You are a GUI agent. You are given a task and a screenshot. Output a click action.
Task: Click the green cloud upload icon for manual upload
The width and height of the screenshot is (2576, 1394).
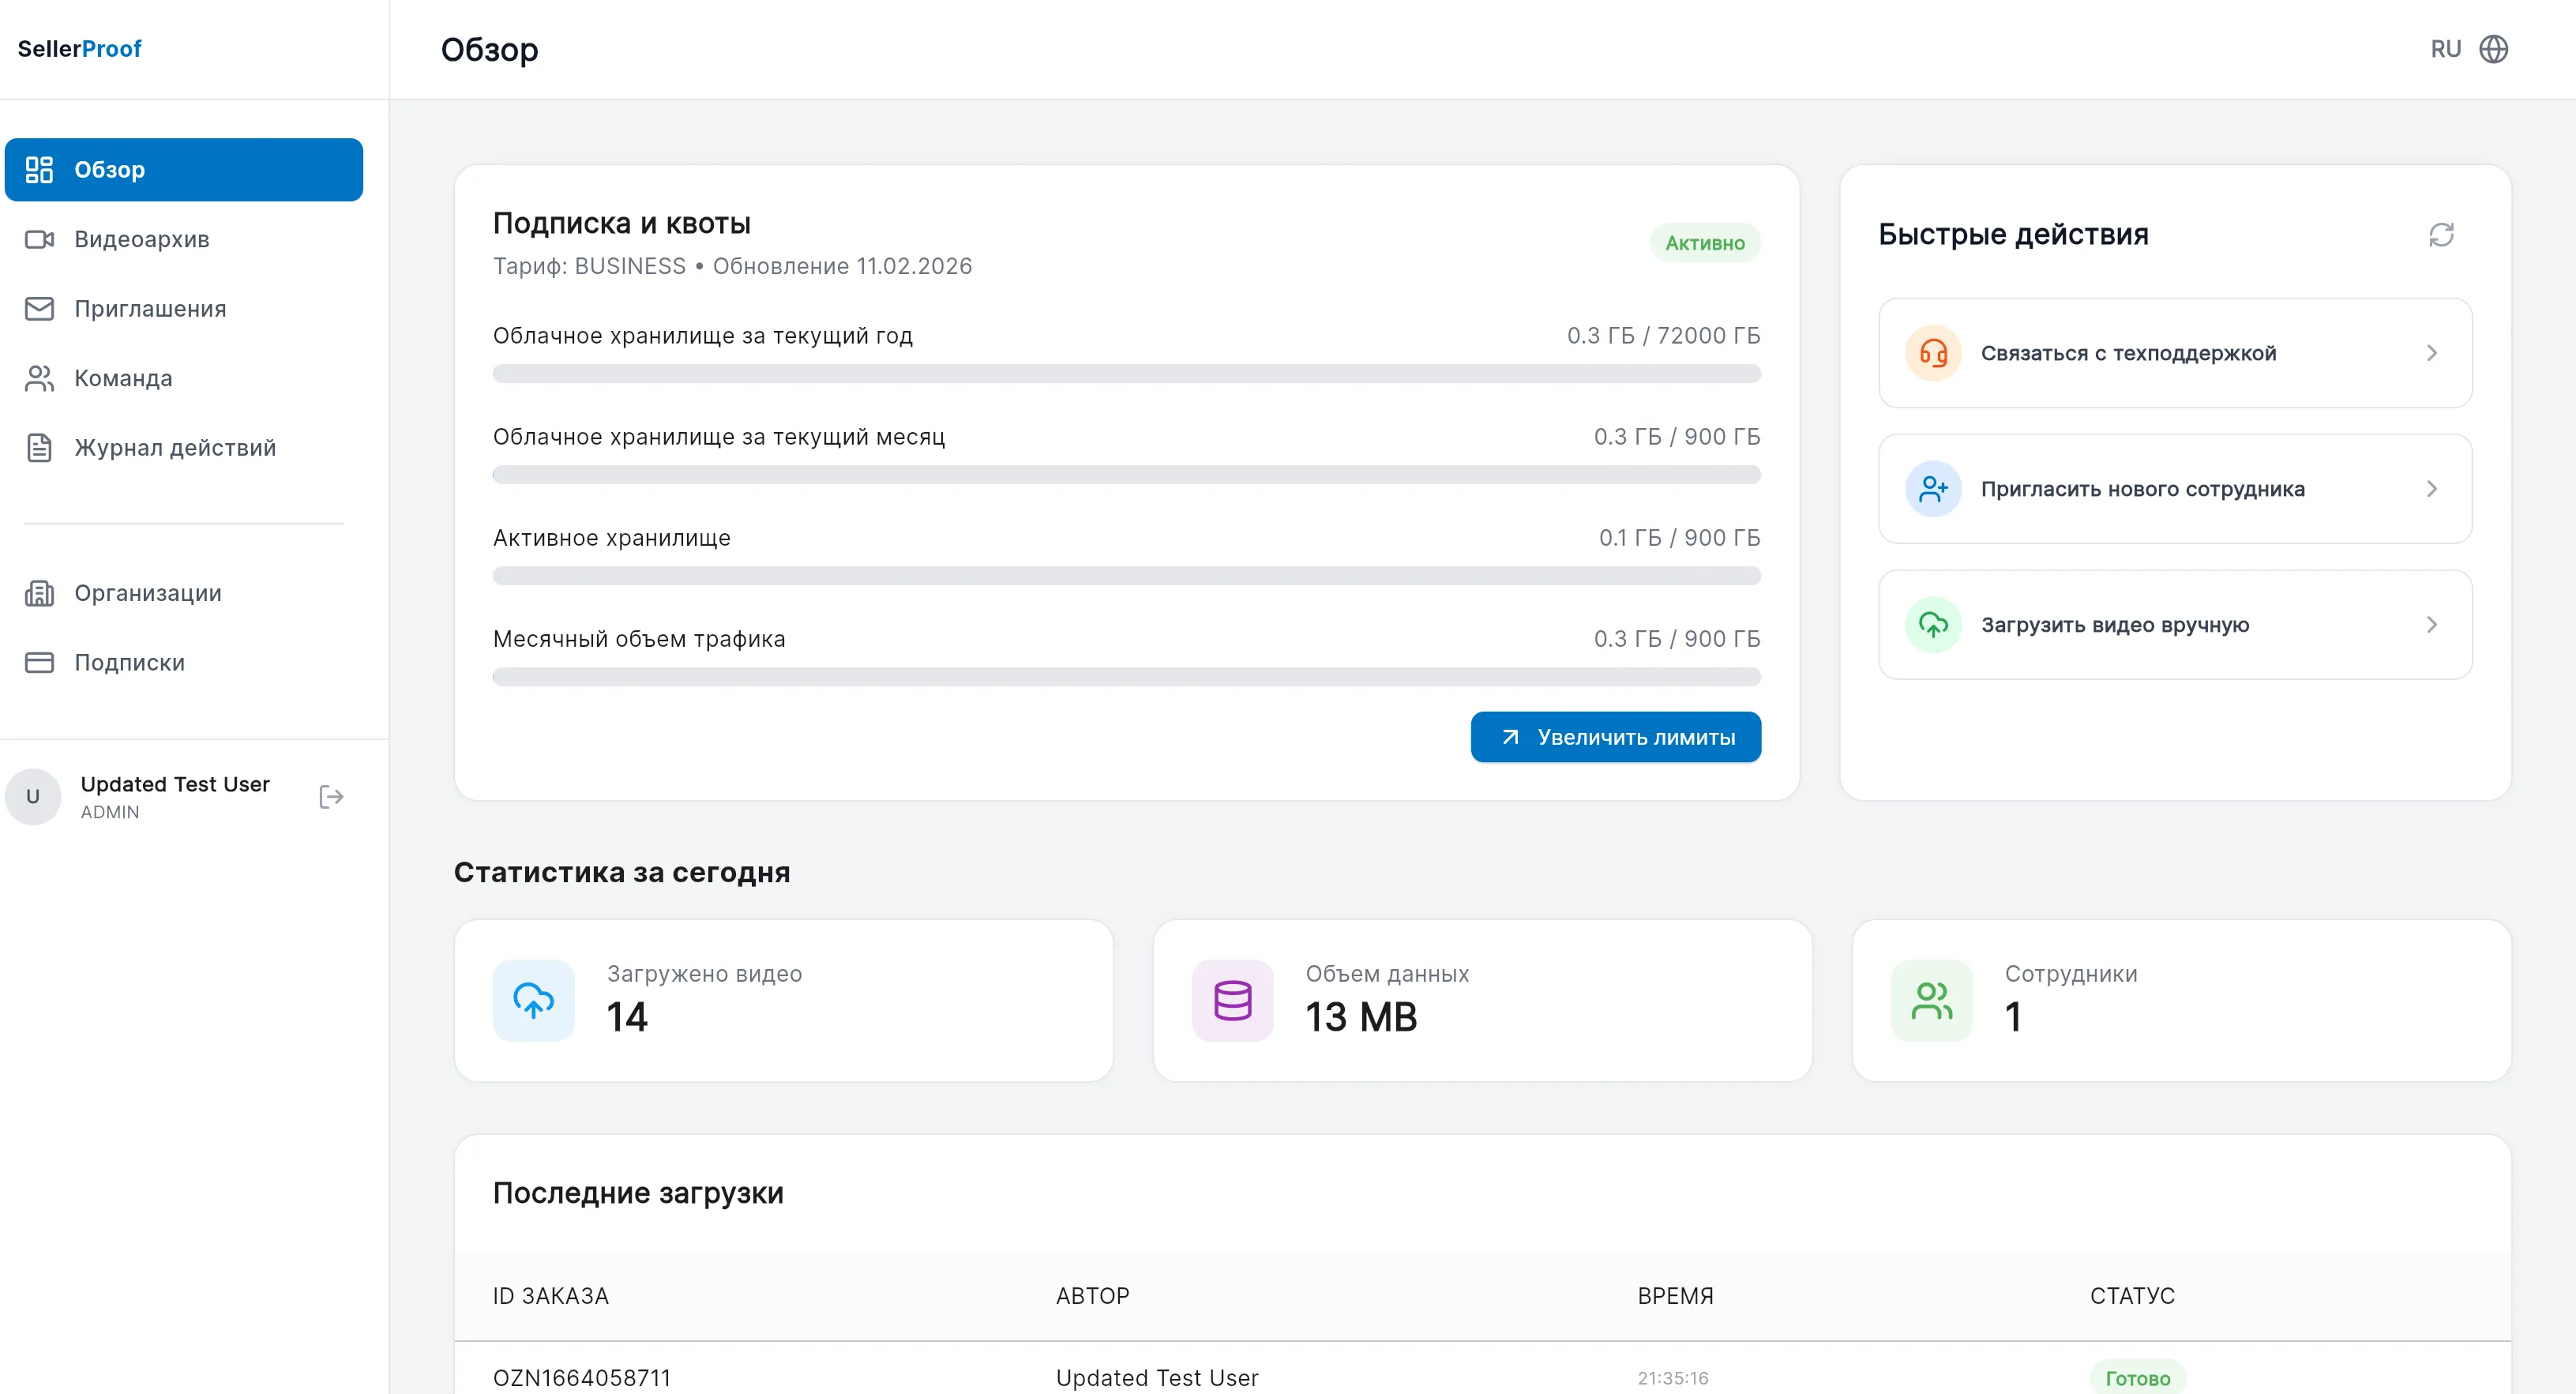click(x=1933, y=625)
